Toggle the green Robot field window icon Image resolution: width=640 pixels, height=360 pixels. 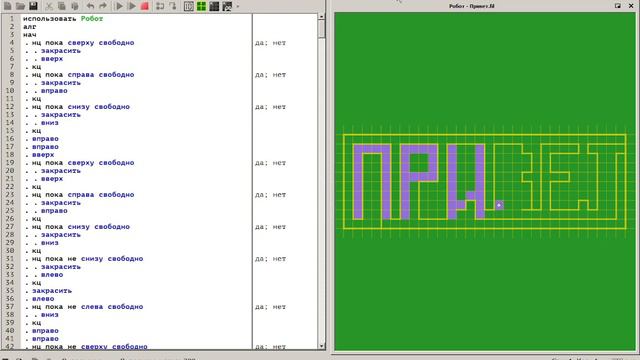[201, 6]
